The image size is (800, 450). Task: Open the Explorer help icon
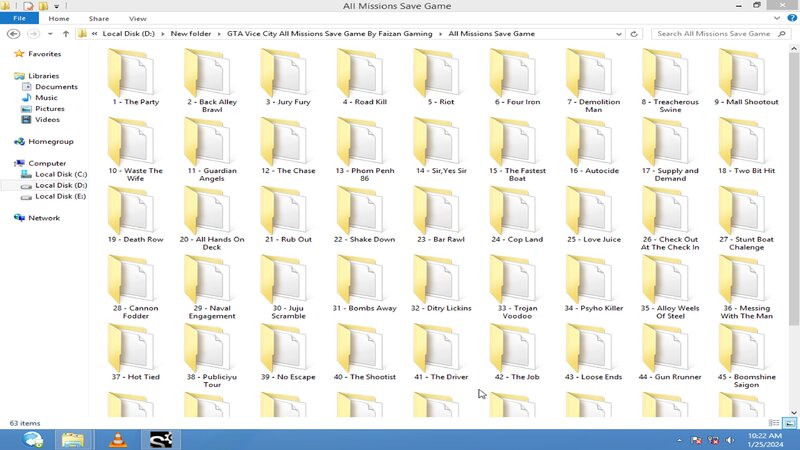pos(792,18)
